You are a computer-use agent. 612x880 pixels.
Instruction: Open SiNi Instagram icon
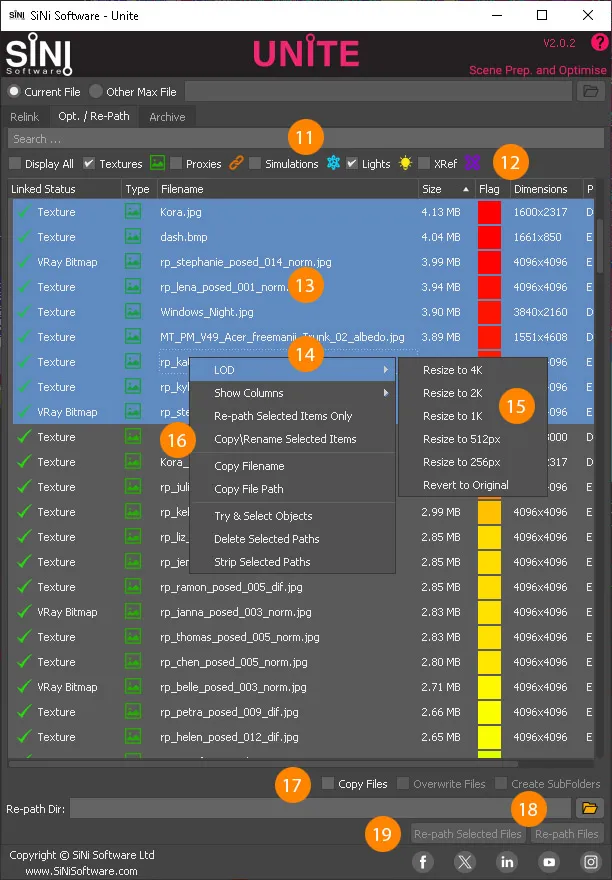[591, 861]
